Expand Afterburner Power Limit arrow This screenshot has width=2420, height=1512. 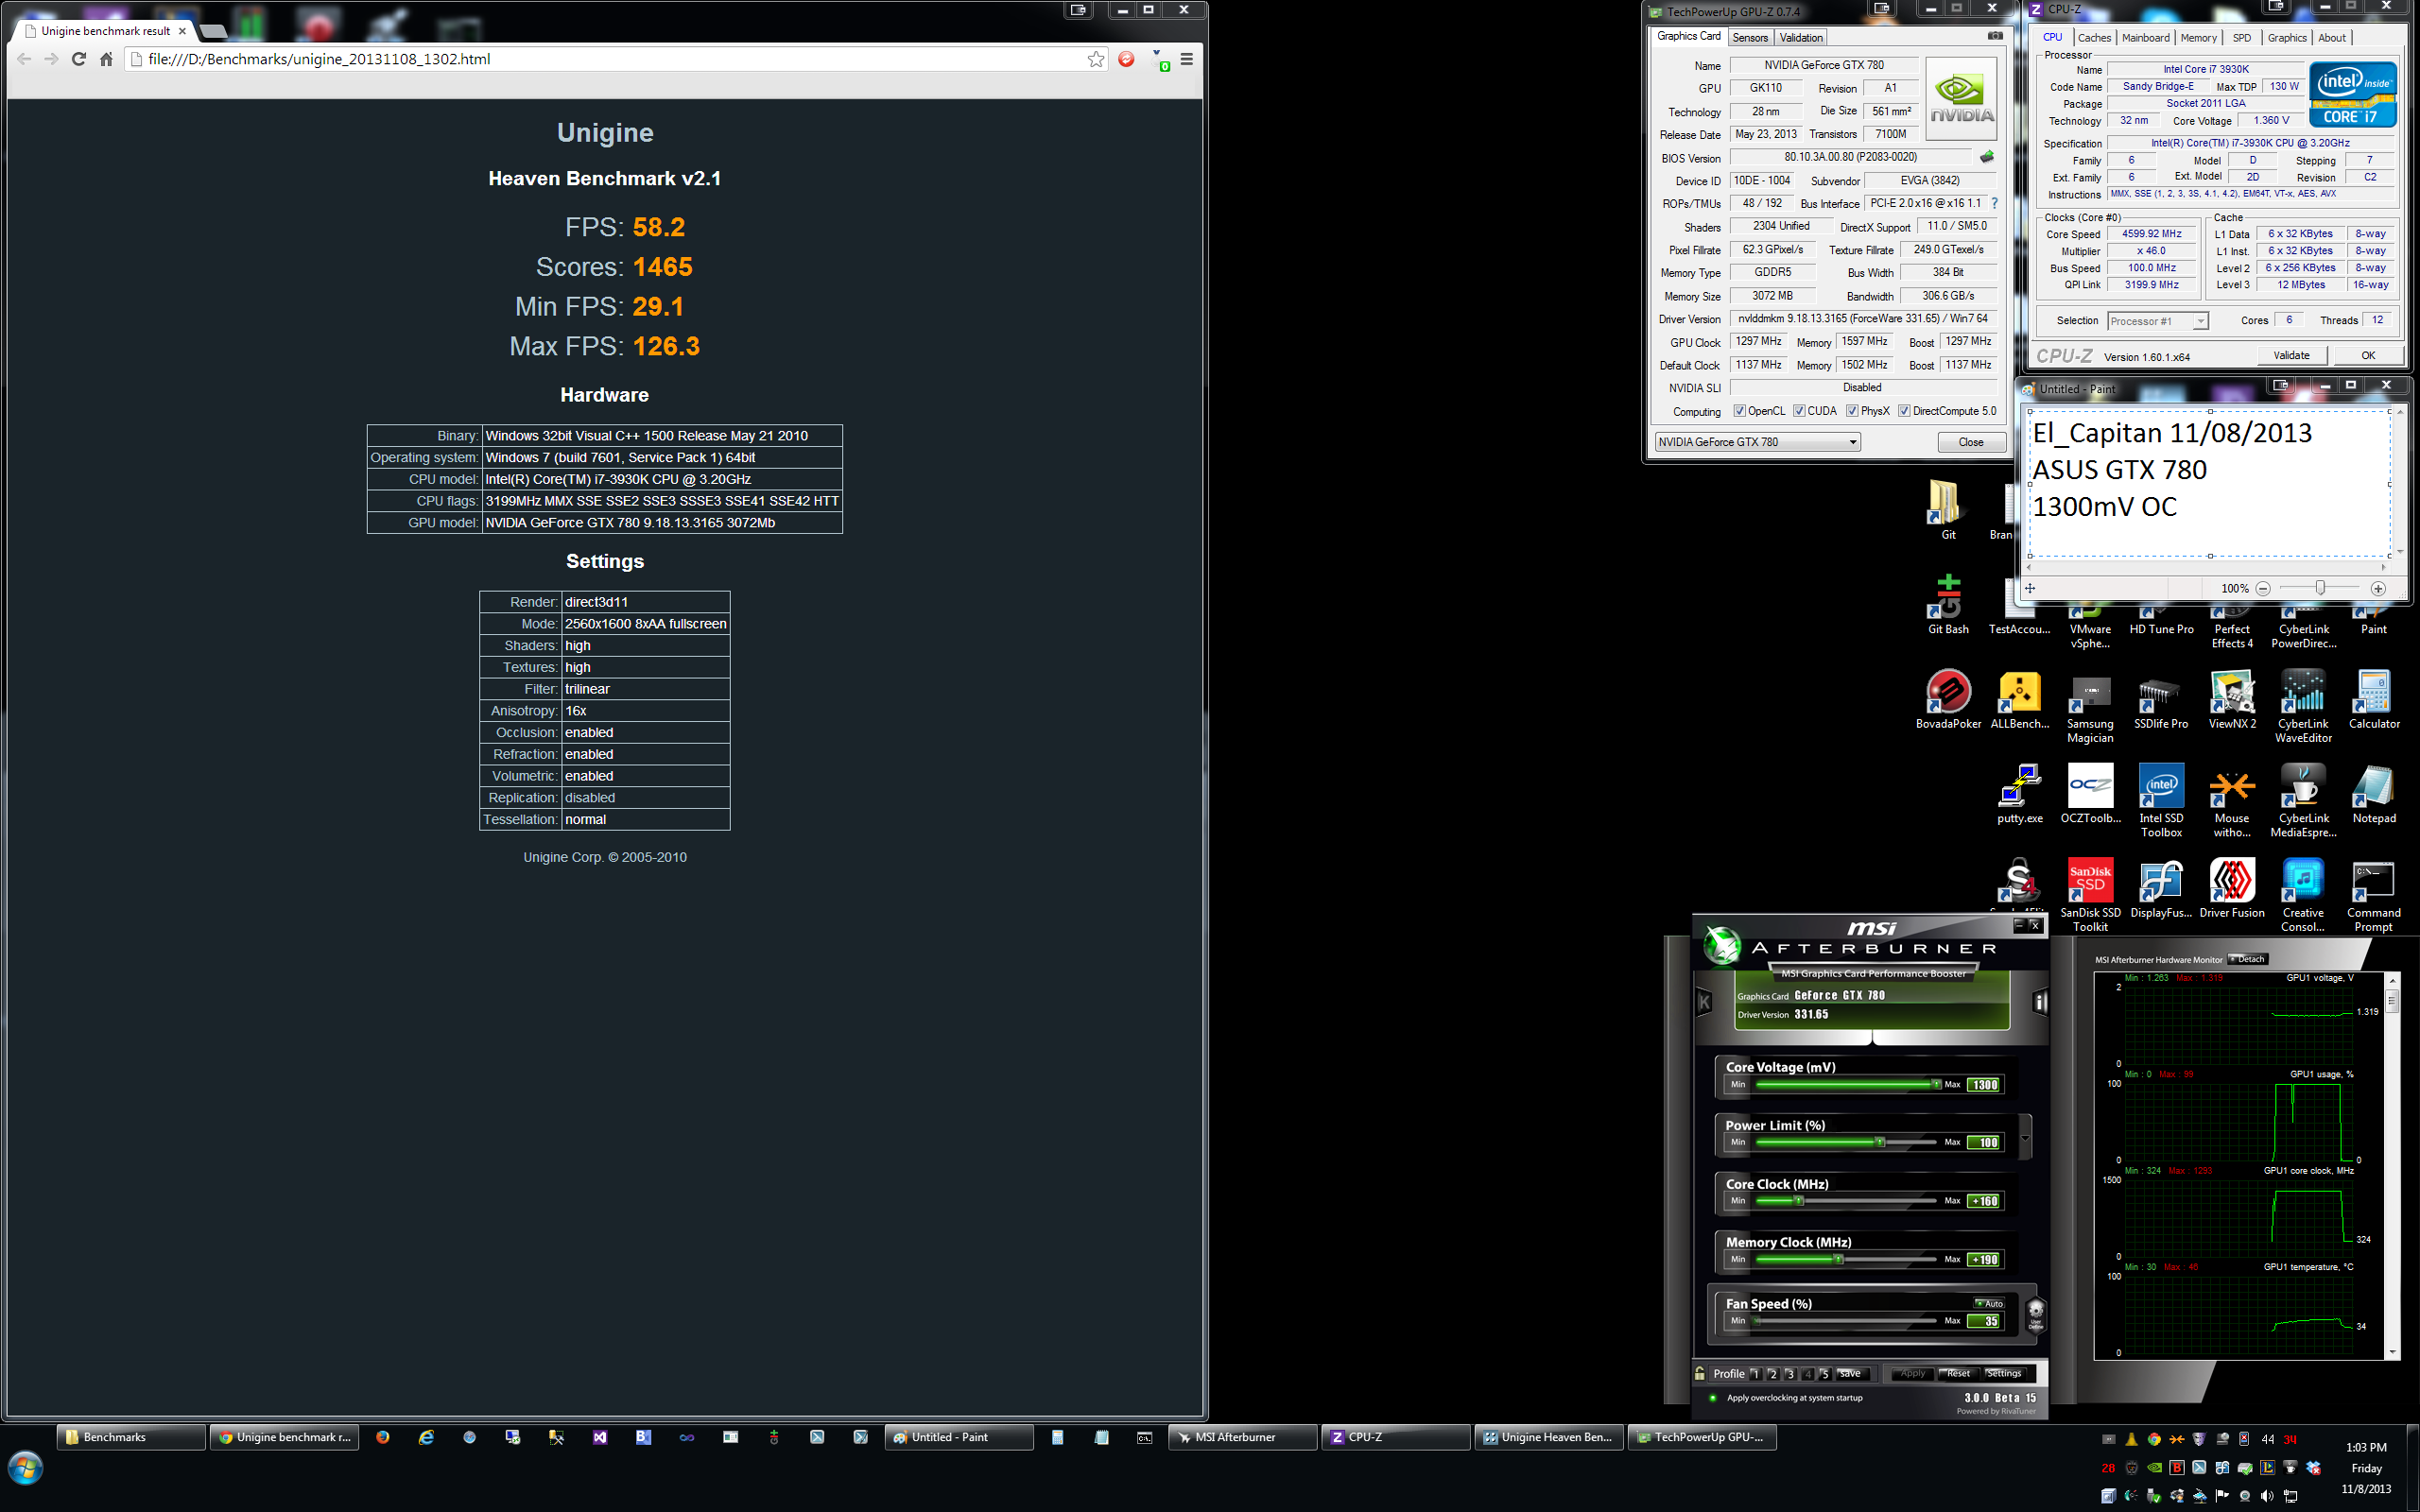tap(2025, 1138)
